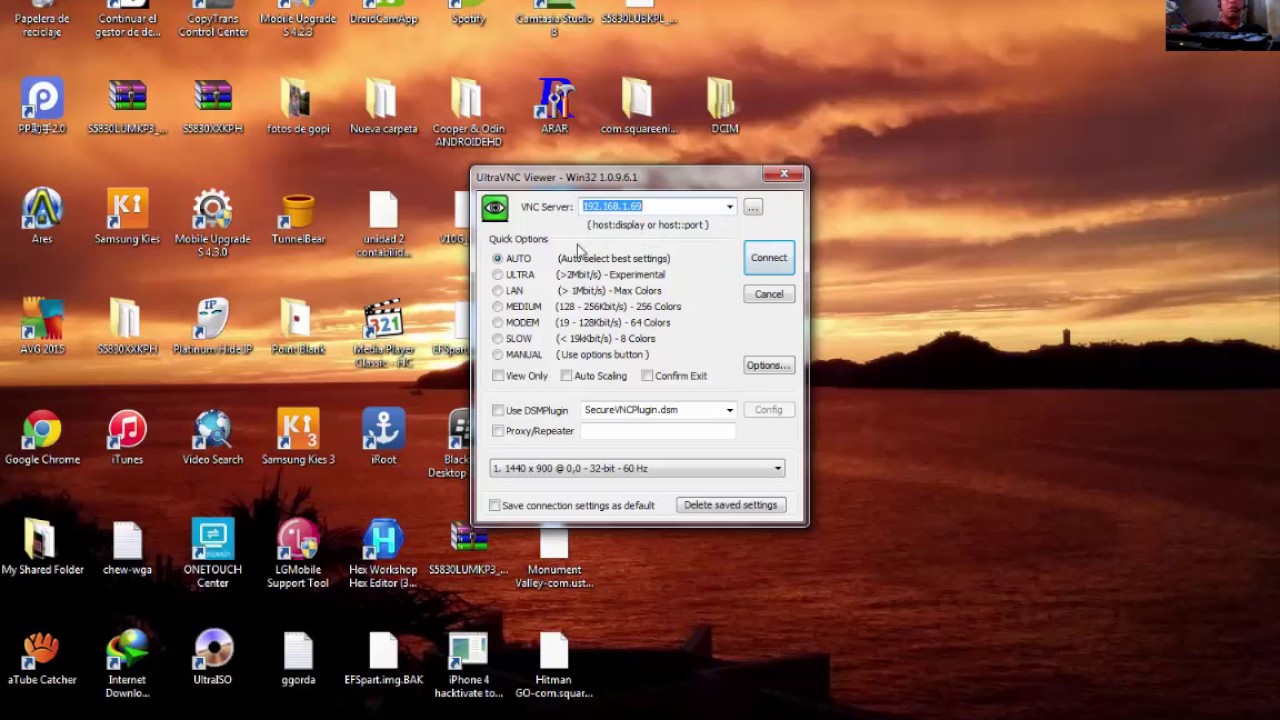This screenshot has width=1280, height=720.
Task: Open the Point Blank icon
Action: (x=298, y=326)
